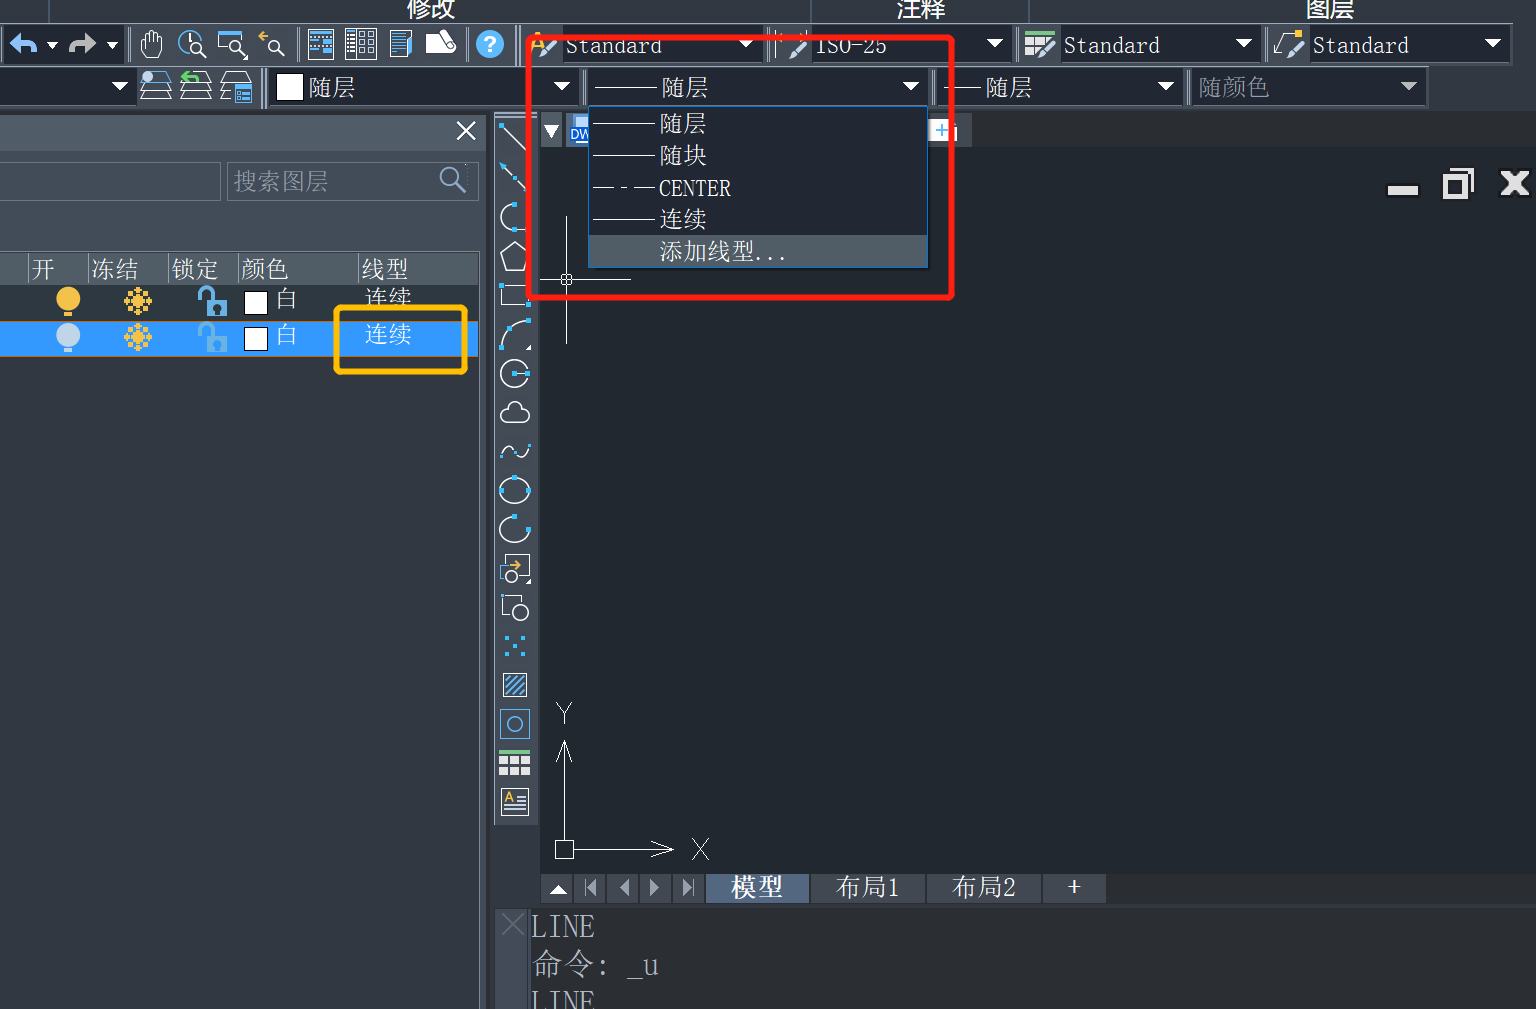Toggle freeze sun icon of highlighted layer

(138, 337)
